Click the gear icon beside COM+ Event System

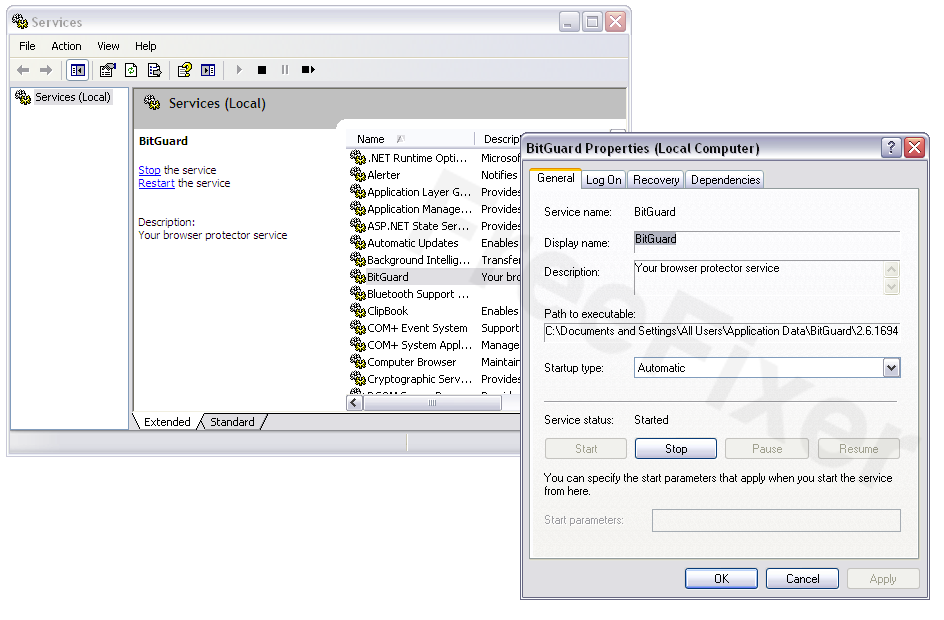358,327
